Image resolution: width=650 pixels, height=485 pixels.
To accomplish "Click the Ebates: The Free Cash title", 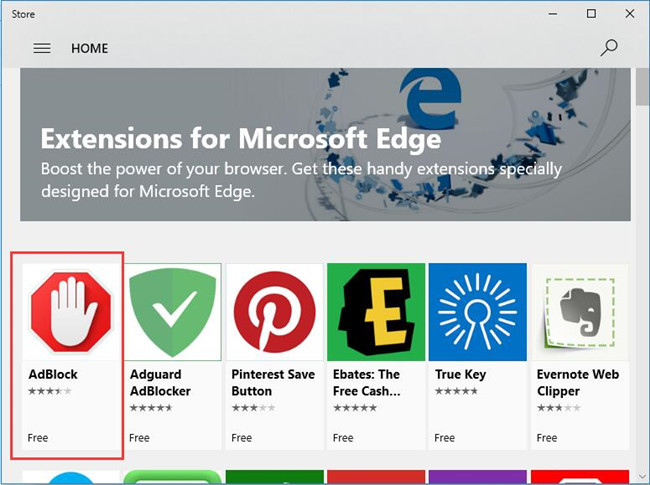I will coord(366,383).
